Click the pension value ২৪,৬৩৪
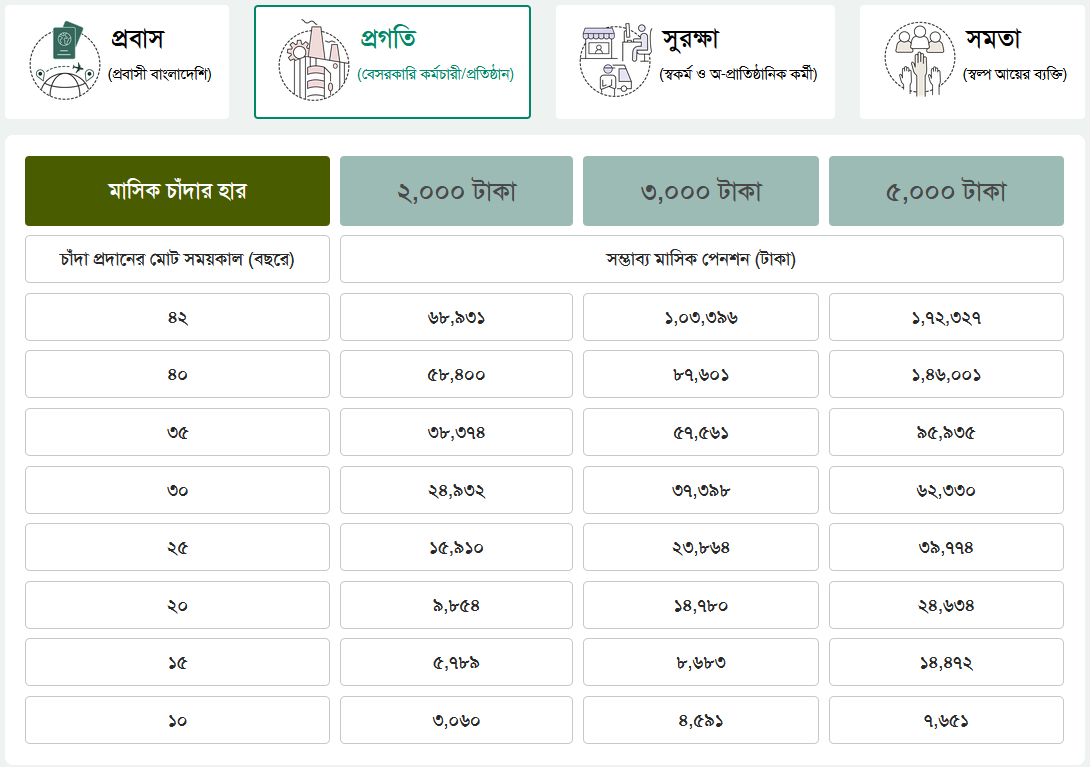1090x767 pixels. (x=946, y=605)
